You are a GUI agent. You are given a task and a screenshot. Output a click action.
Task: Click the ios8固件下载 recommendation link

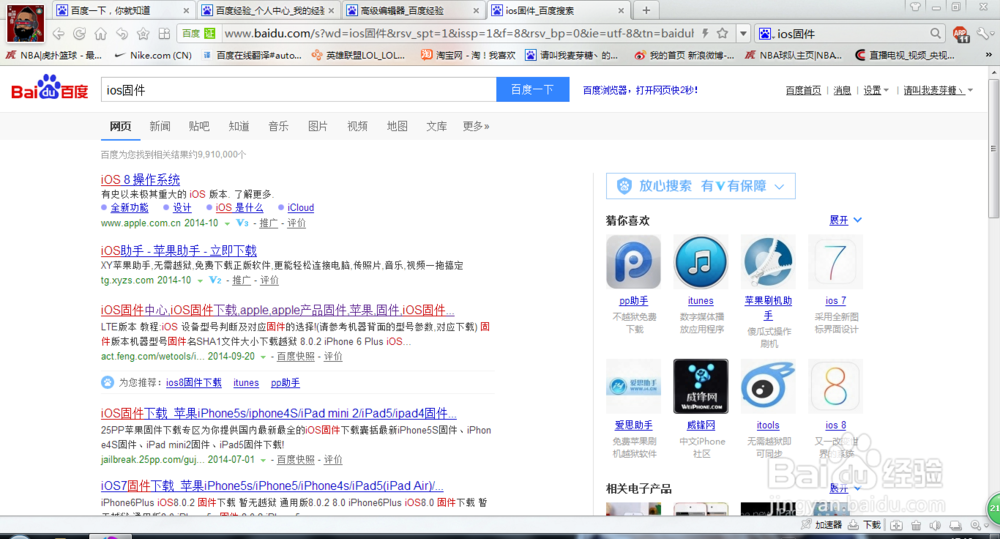[194, 383]
